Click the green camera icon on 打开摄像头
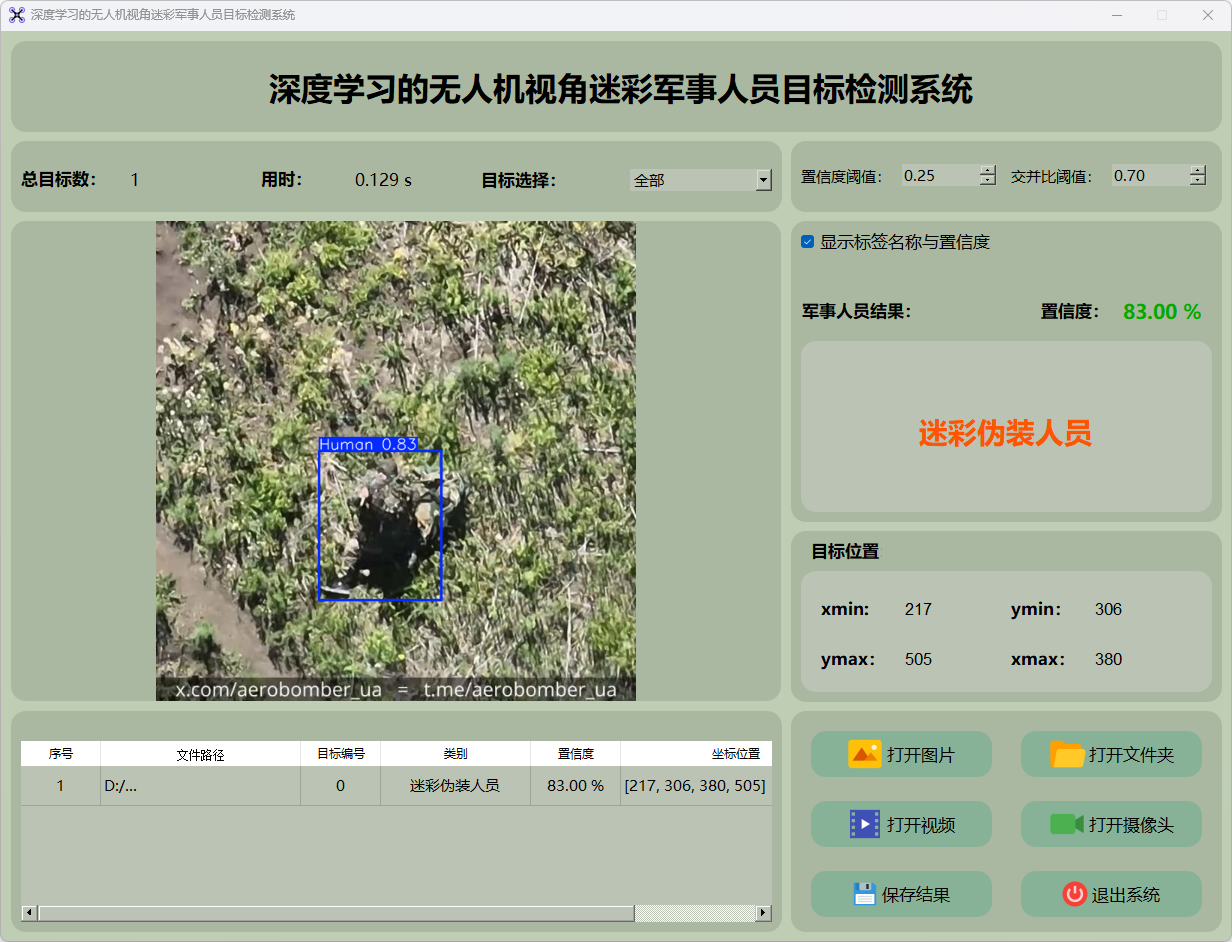The height and width of the screenshot is (942, 1232). [x=1066, y=824]
